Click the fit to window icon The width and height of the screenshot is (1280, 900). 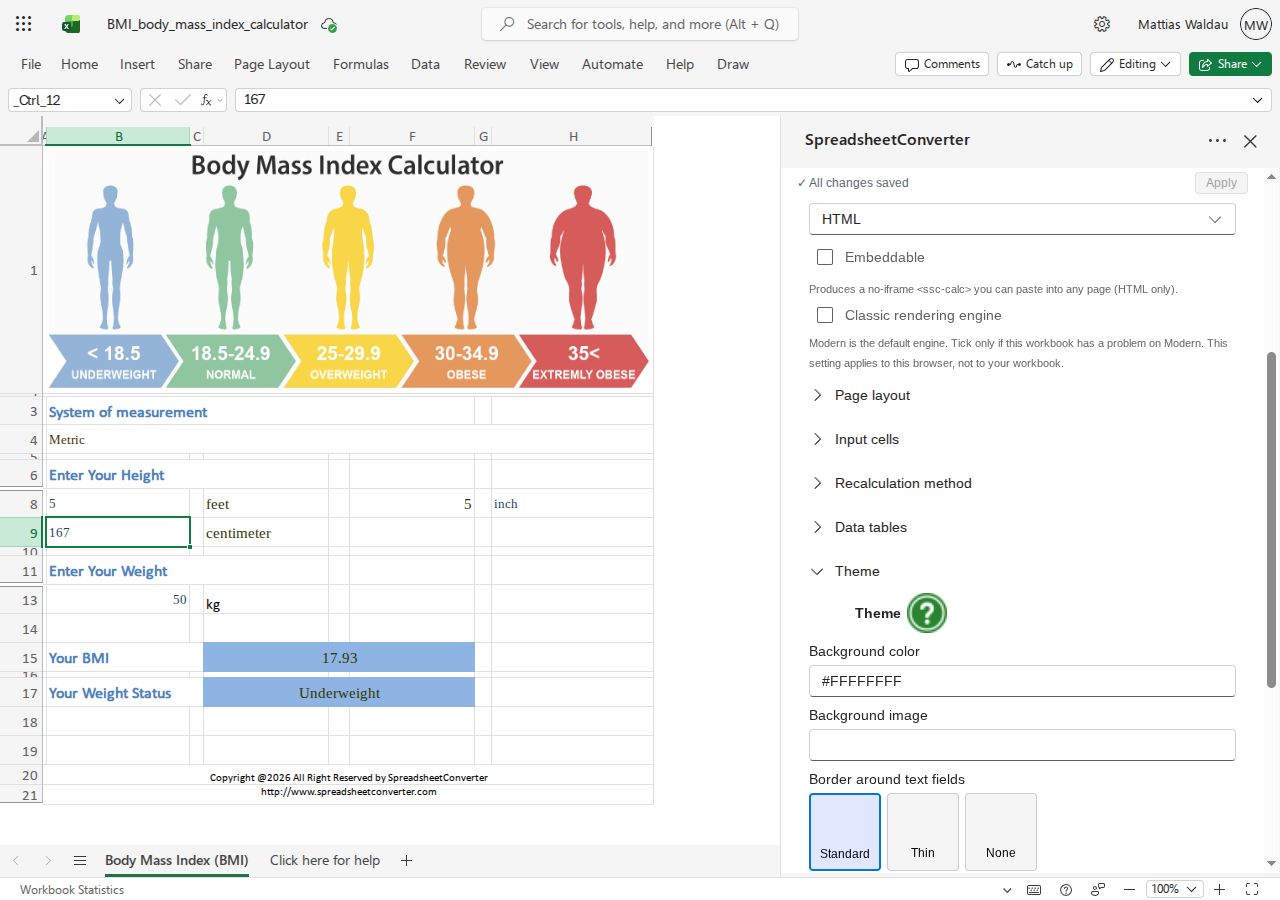[1252, 889]
